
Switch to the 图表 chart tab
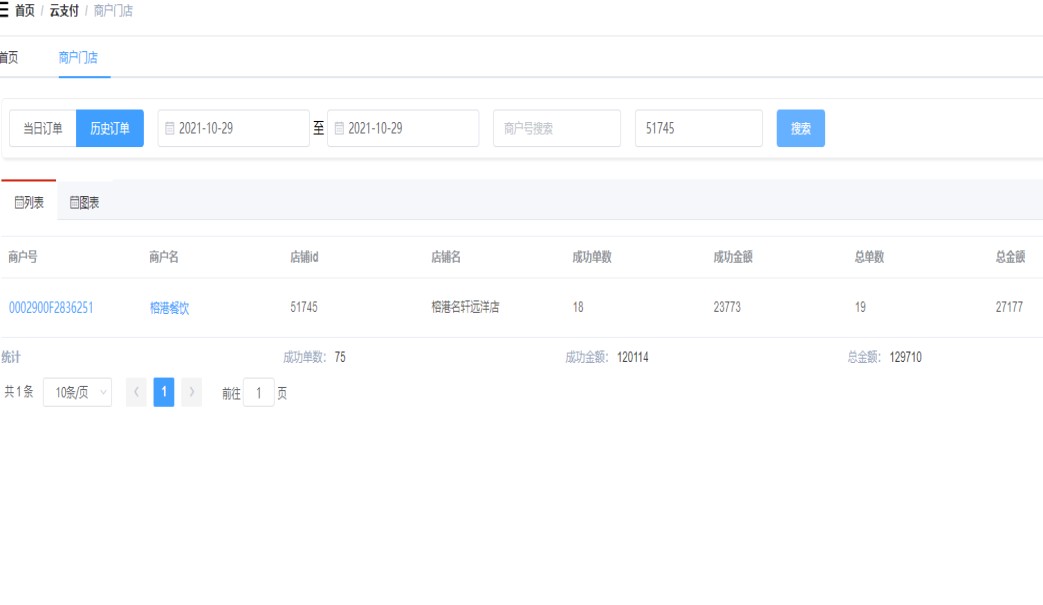(84, 203)
